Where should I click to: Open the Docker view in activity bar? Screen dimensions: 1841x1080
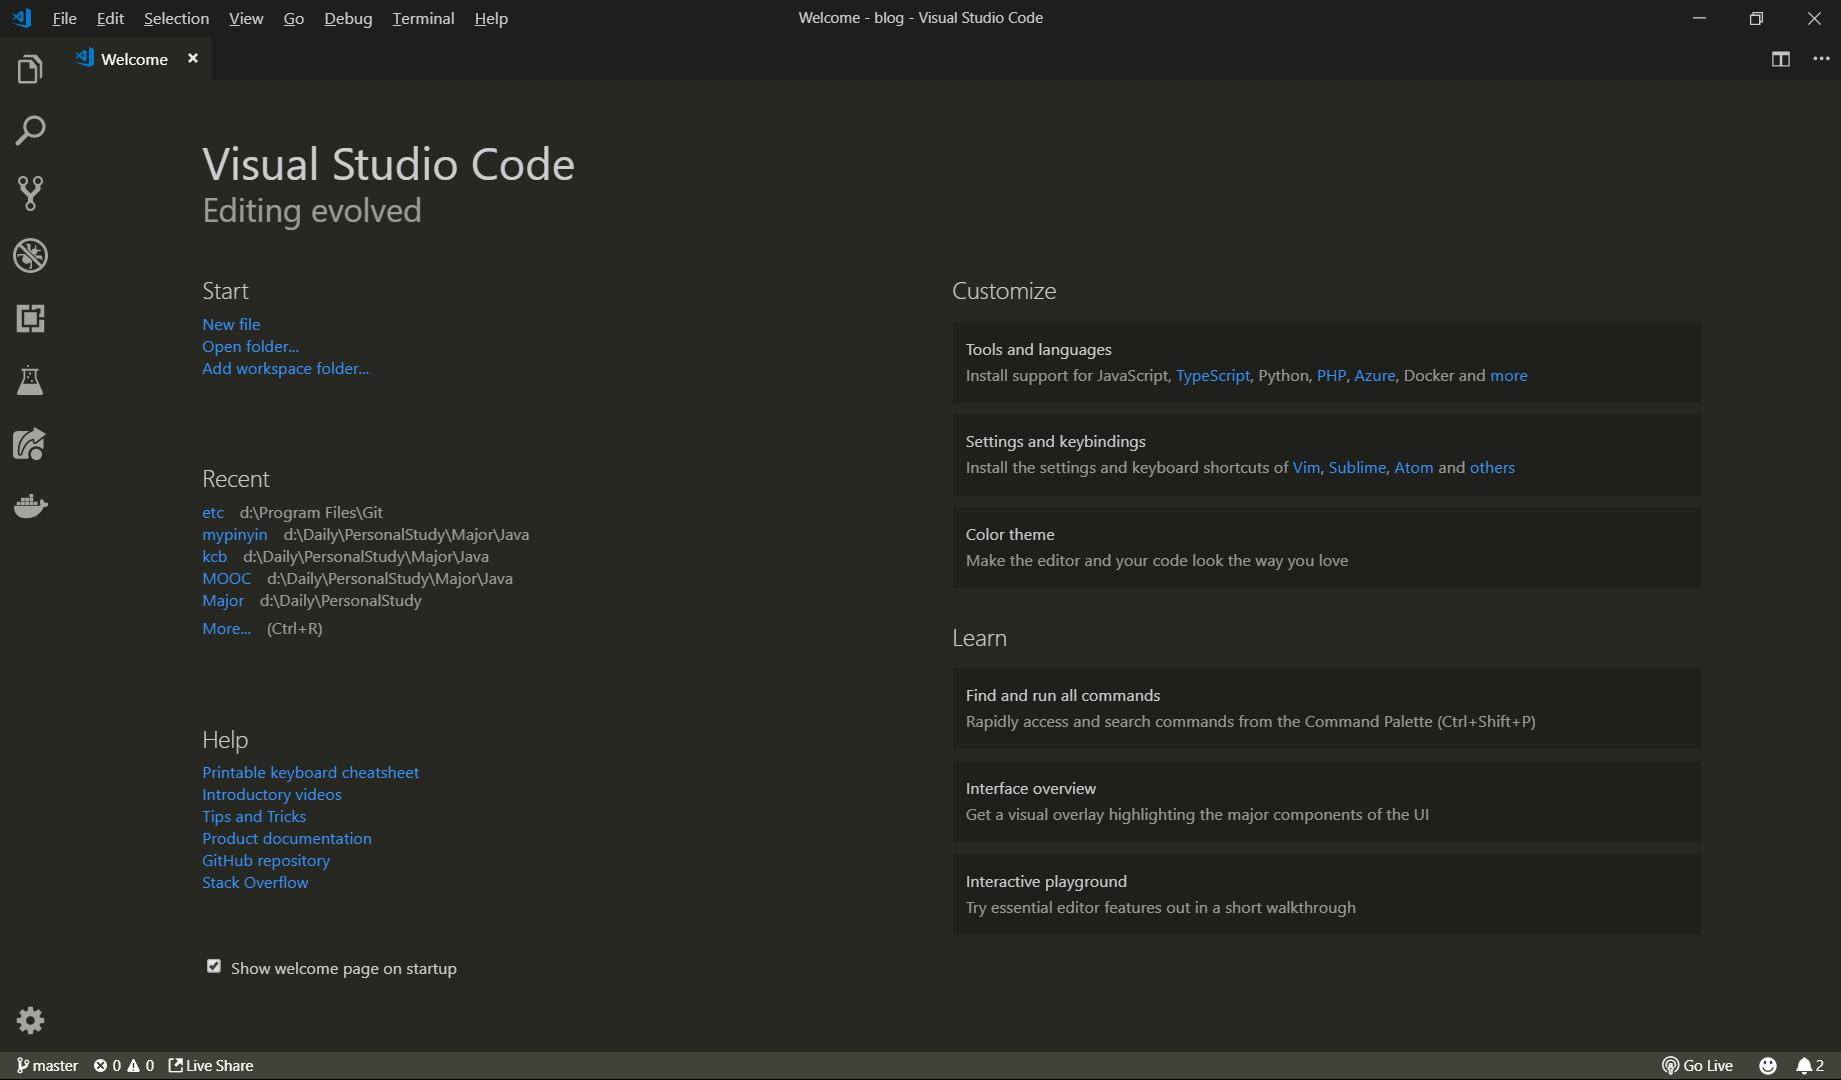(30, 505)
